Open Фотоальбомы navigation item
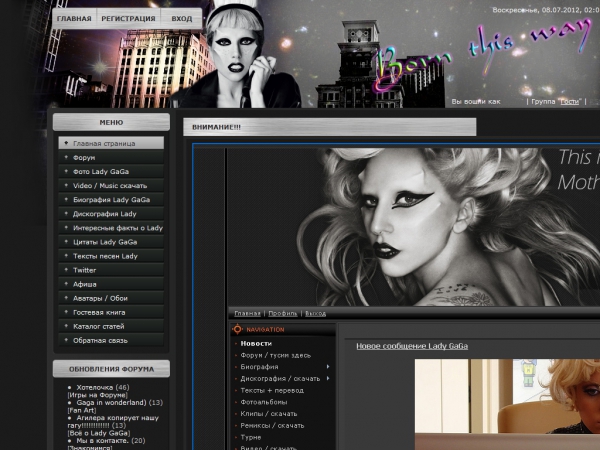The height and width of the screenshot is (450, 600). coord(264,402)
